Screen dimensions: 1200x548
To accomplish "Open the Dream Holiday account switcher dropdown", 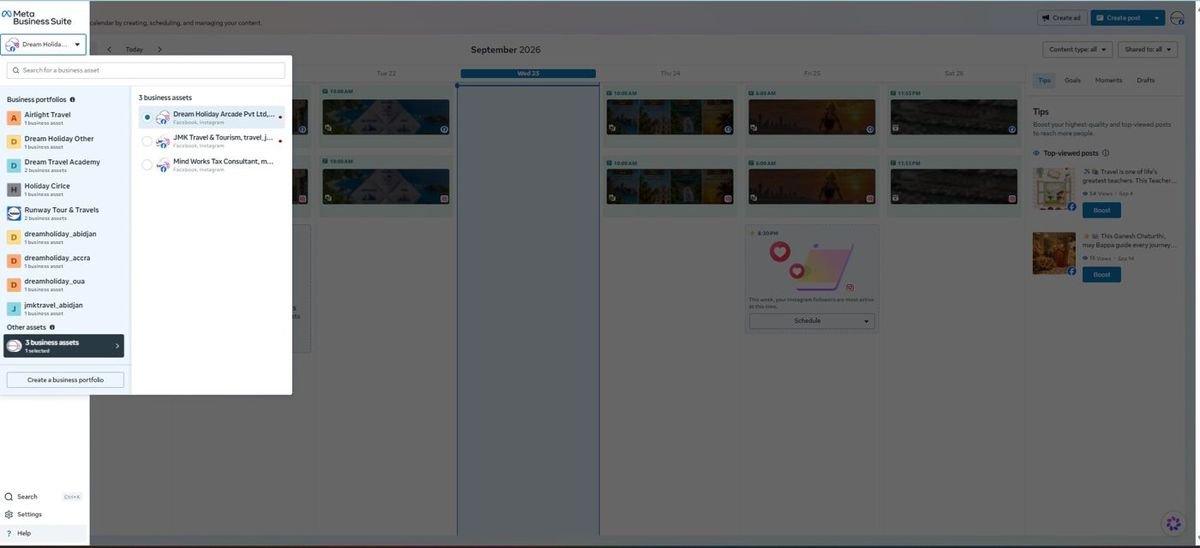I will pos(44,44).
